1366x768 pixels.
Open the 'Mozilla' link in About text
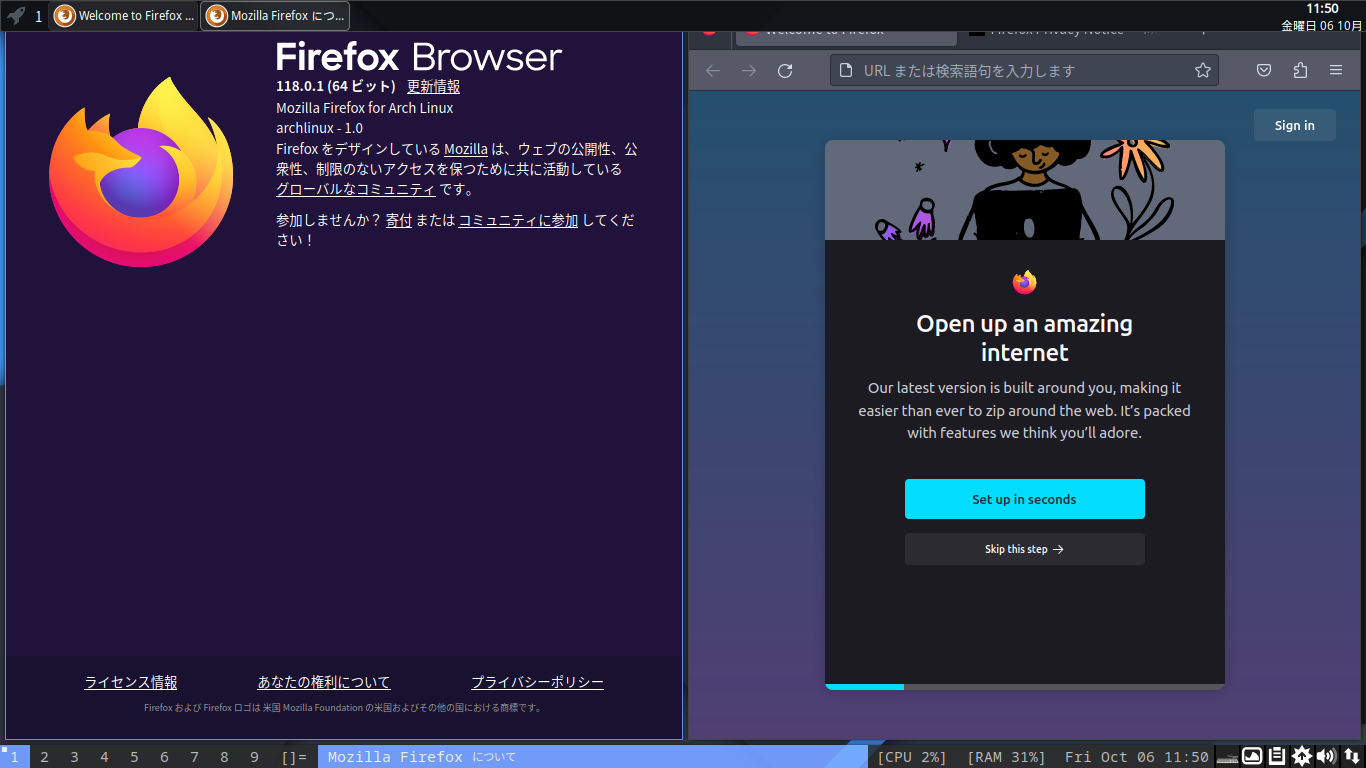point(466,149)
